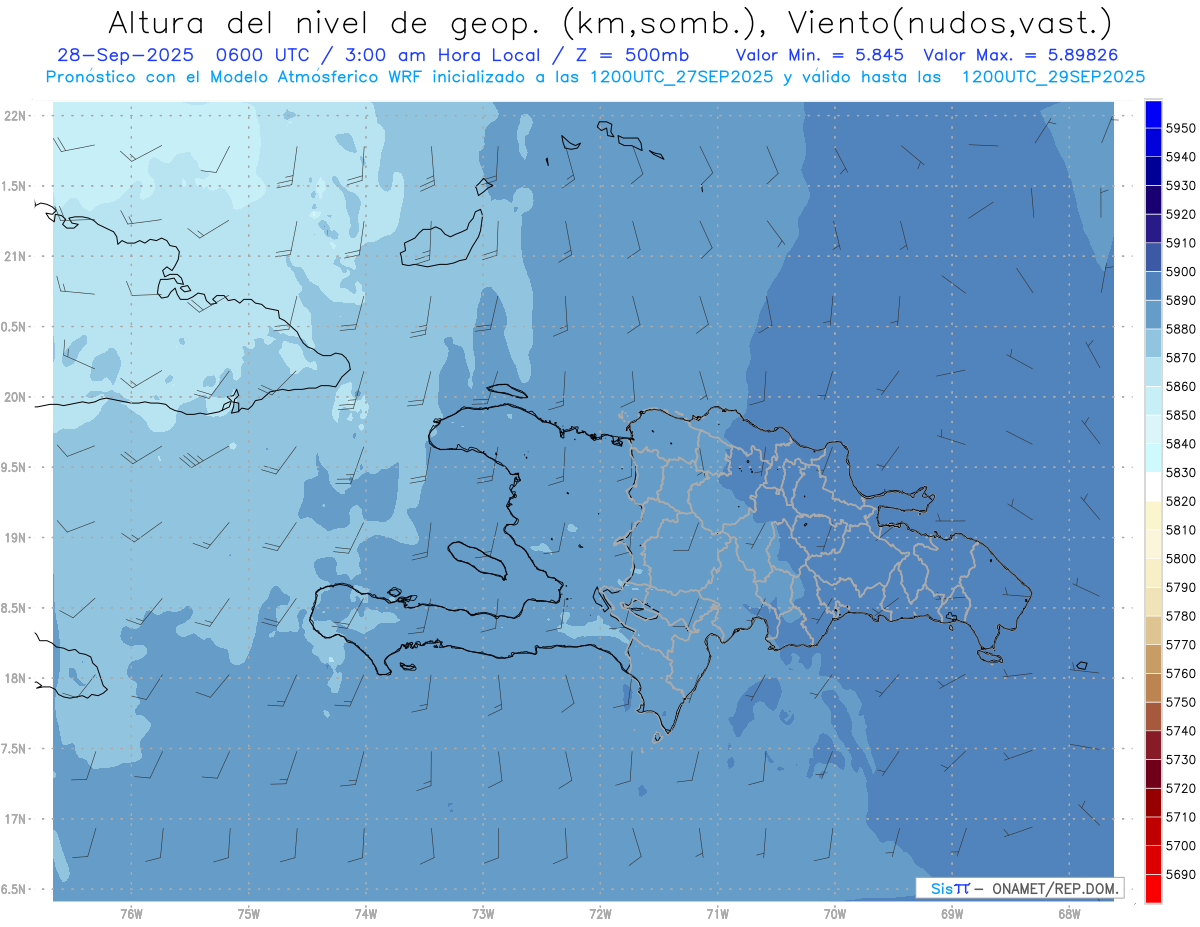This screenshot has height=927, width=1200.
Task: Click the '21N' latitude label
Action: (x=17, y=256)
